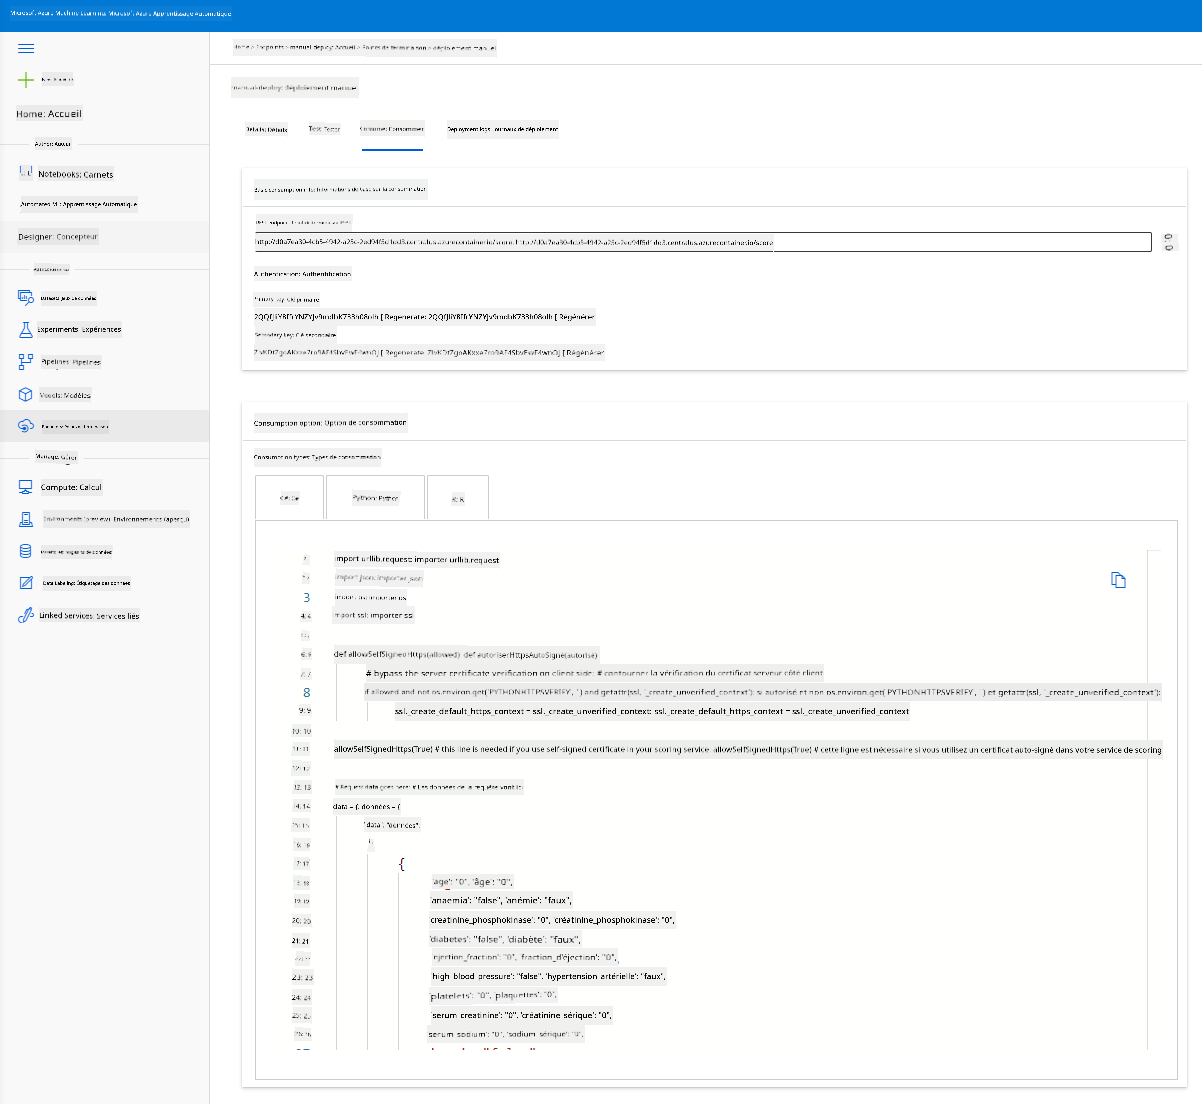Go to Models: Modèles
This screenshot has width=1202, height=1104.
tap(65, 395)
